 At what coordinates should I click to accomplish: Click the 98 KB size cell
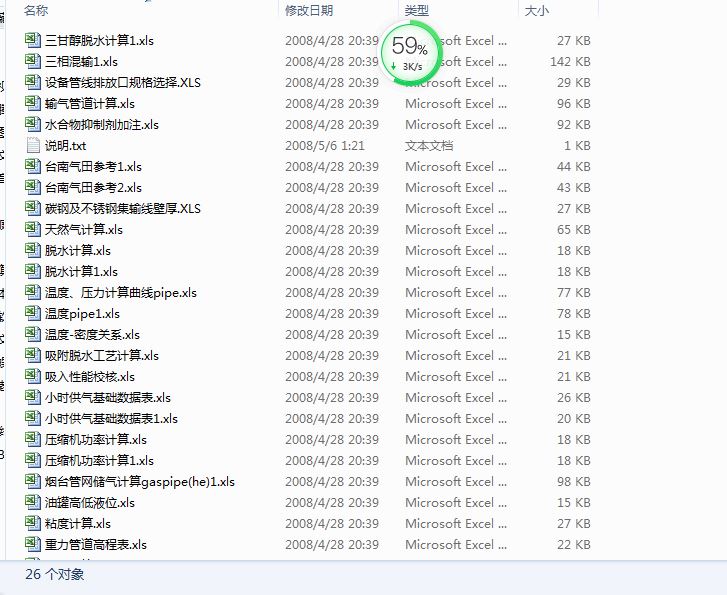coord(574,481)
